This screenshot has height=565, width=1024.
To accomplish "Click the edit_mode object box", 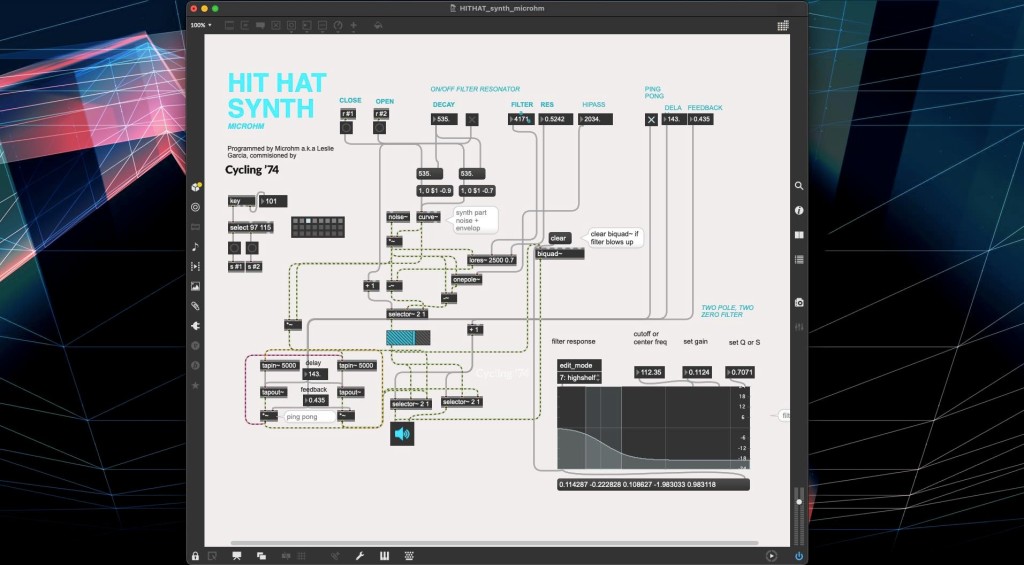I will tap(580, 365).
